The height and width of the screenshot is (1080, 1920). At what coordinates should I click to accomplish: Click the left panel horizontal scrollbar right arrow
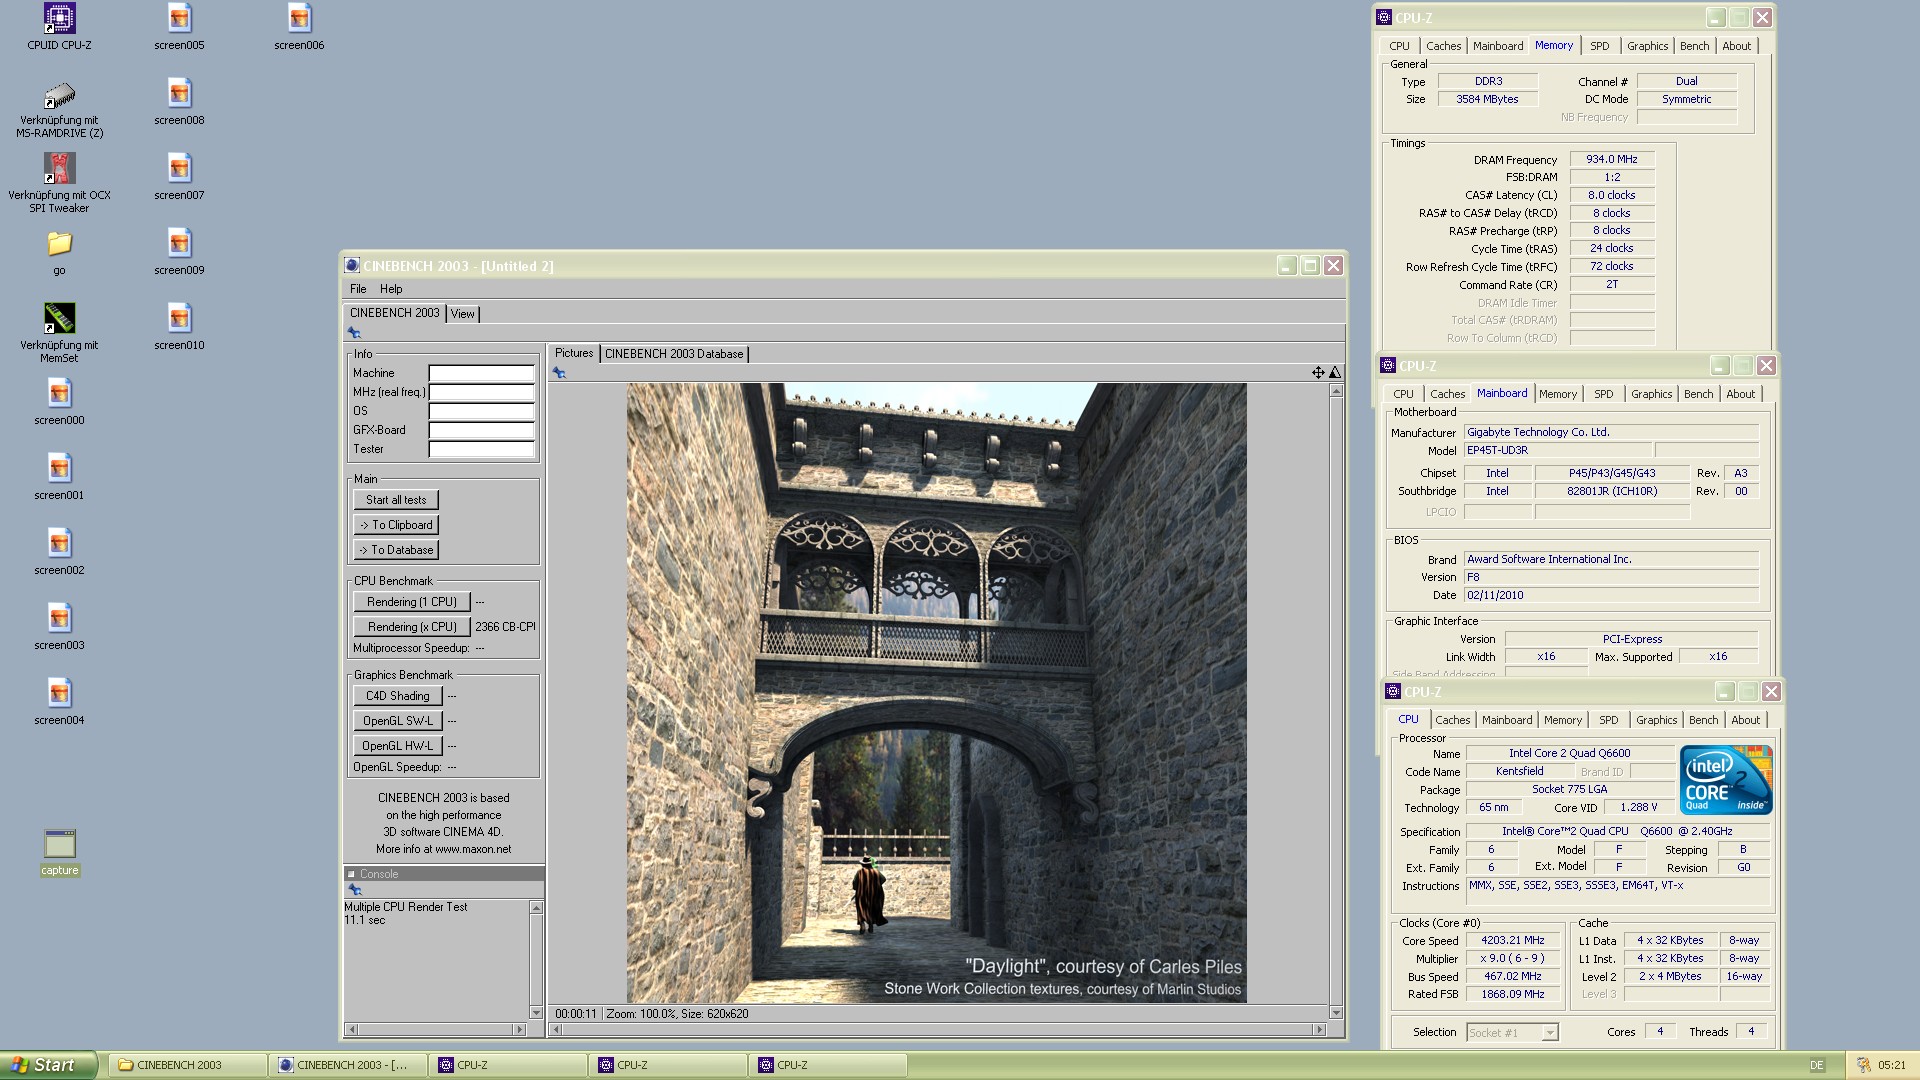[x=519, y=1029]
